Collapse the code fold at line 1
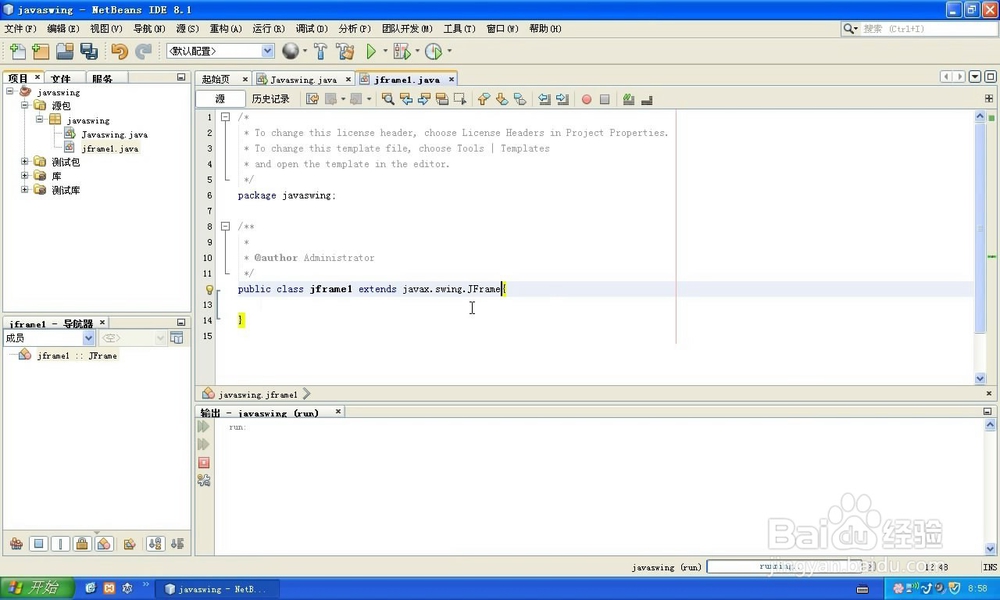Image resolution: width=1000 pixels, height=600 pixels. (225, 117)
